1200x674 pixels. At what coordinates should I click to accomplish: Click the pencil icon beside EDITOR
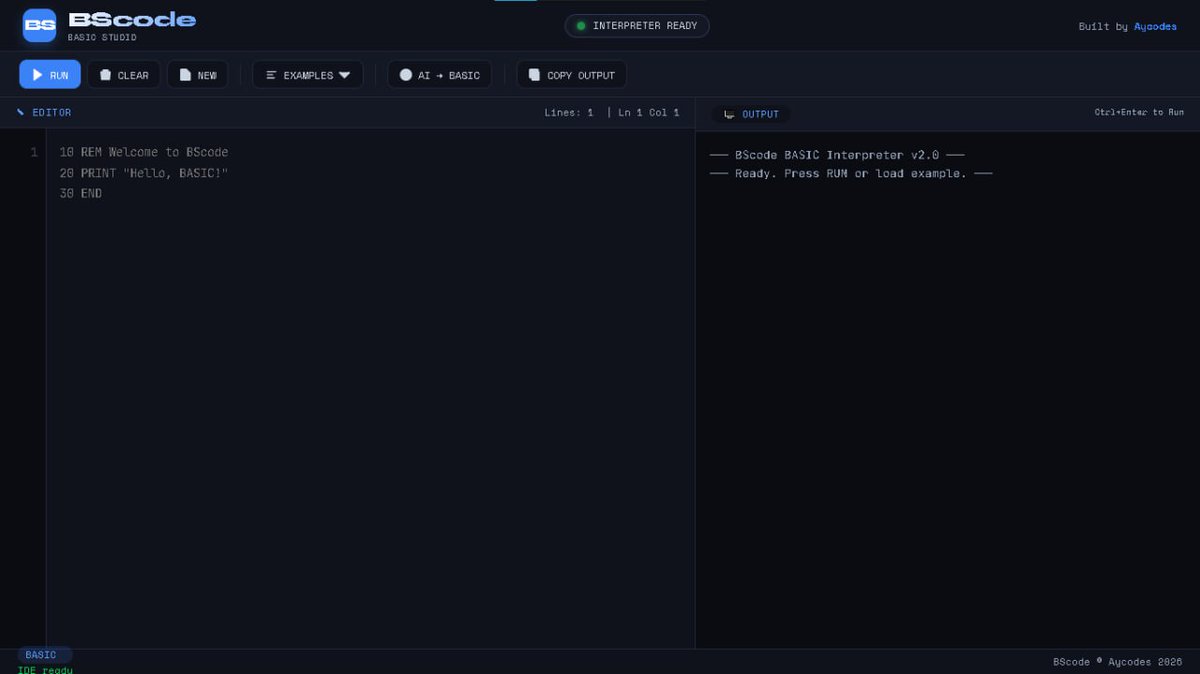tap(21, 113)
